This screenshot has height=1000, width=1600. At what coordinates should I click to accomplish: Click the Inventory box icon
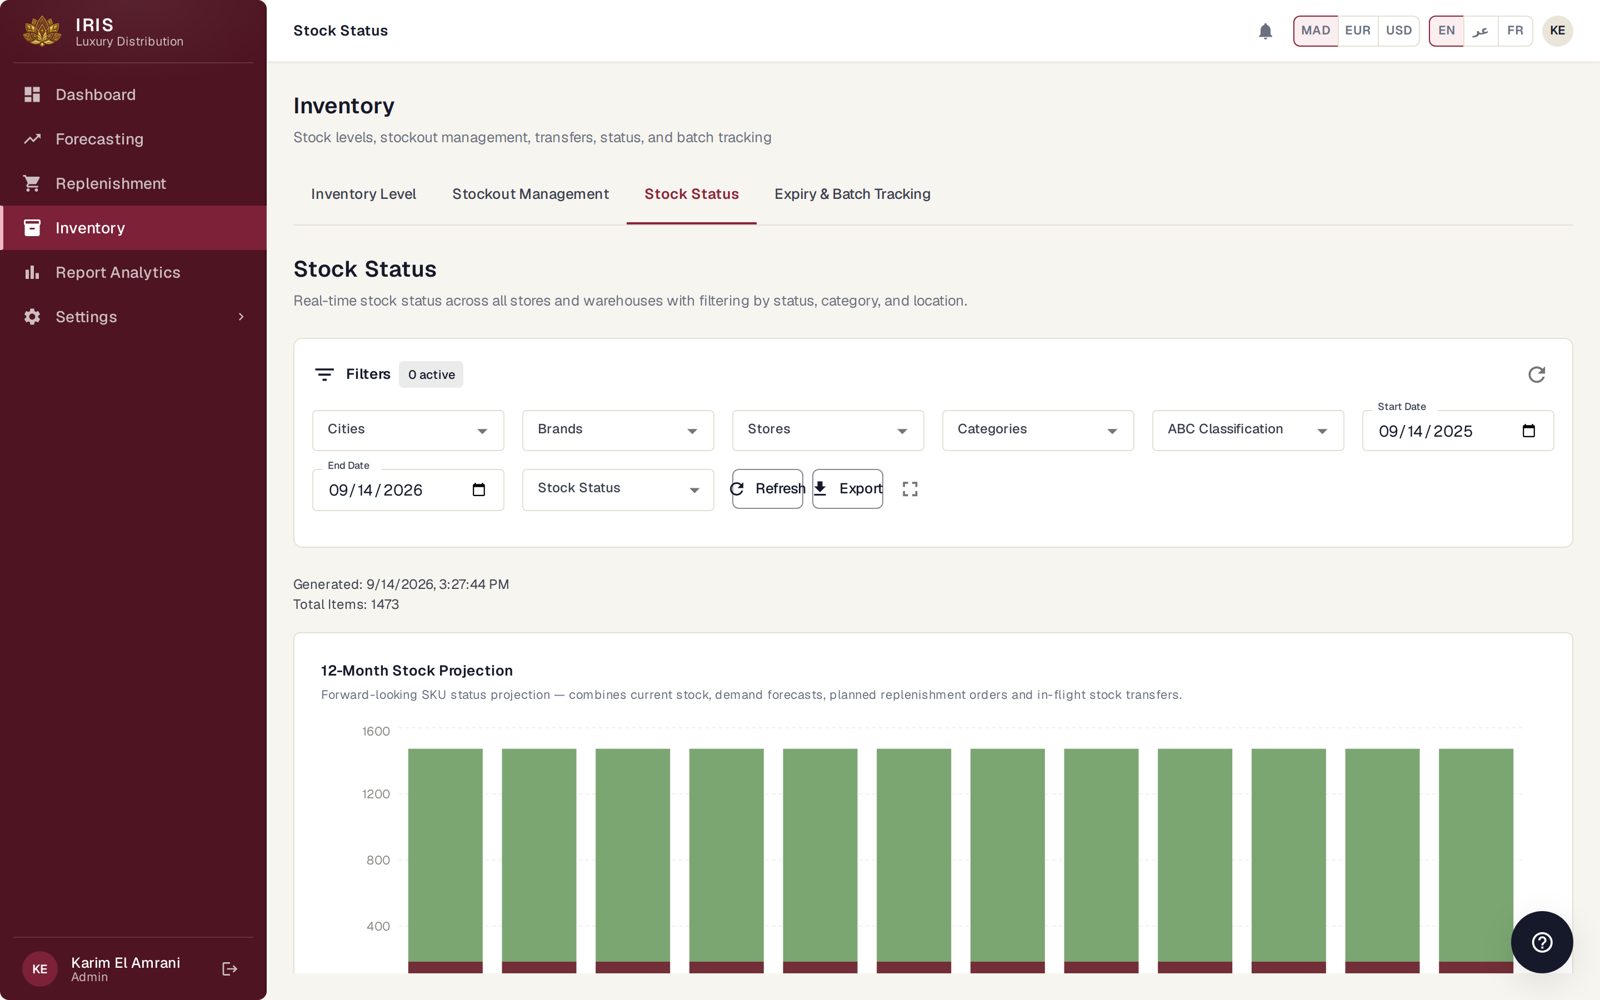(x=32, y=228)
